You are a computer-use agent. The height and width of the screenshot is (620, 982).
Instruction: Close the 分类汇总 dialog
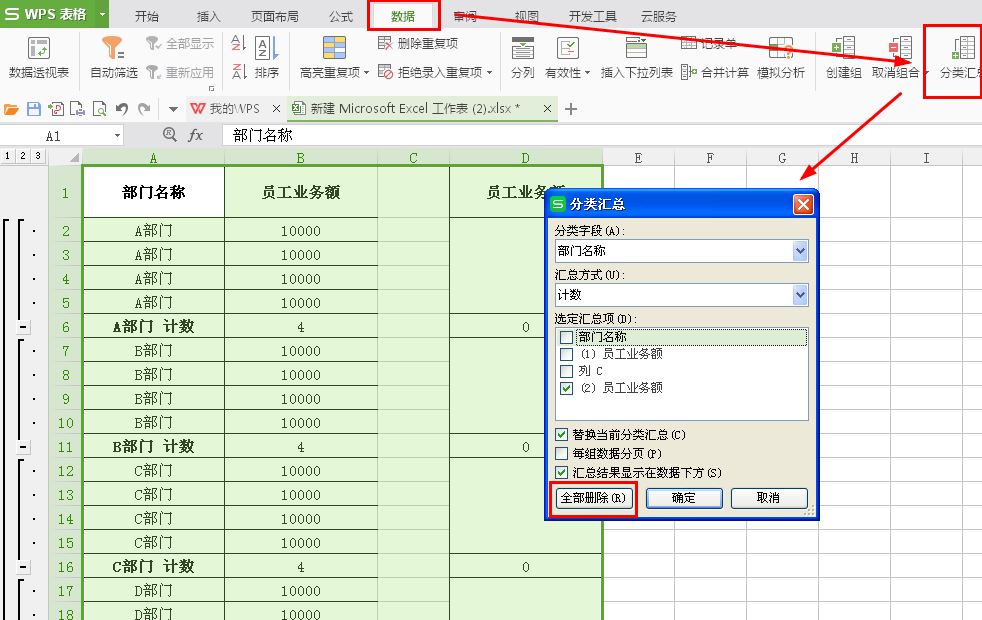pyautogui.click(x=804, y=204)
